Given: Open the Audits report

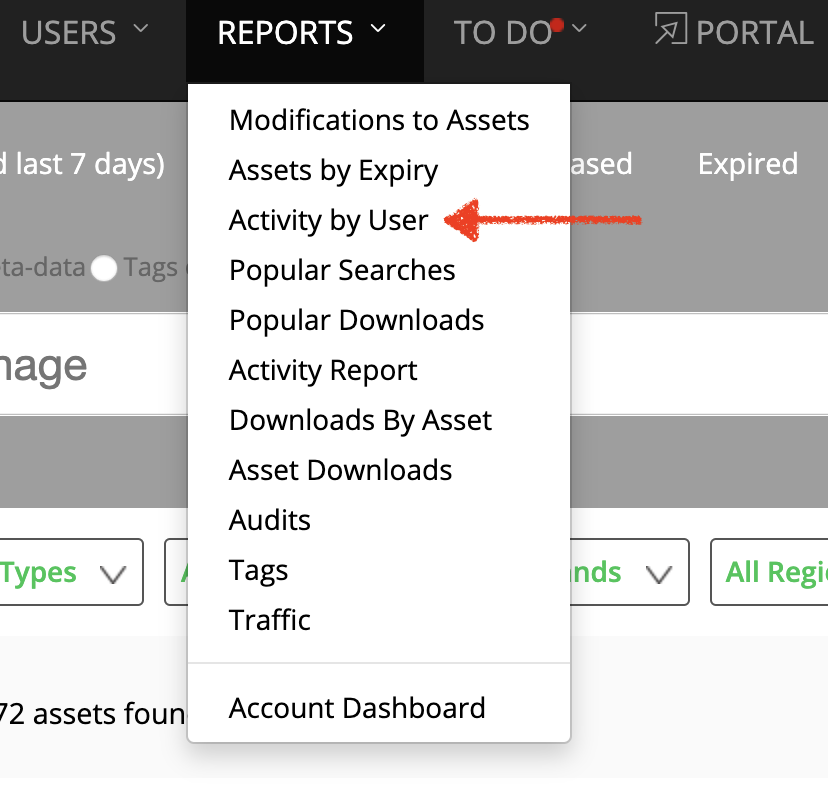Looking at the screenshot, I should 269,521.
